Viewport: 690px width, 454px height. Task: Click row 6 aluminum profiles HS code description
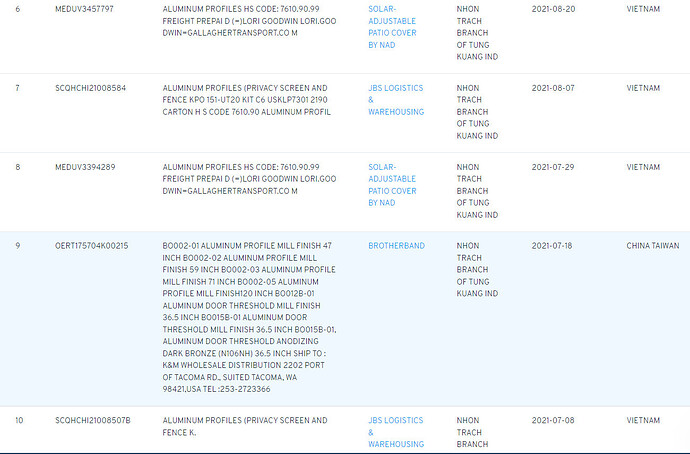(249, 21)
